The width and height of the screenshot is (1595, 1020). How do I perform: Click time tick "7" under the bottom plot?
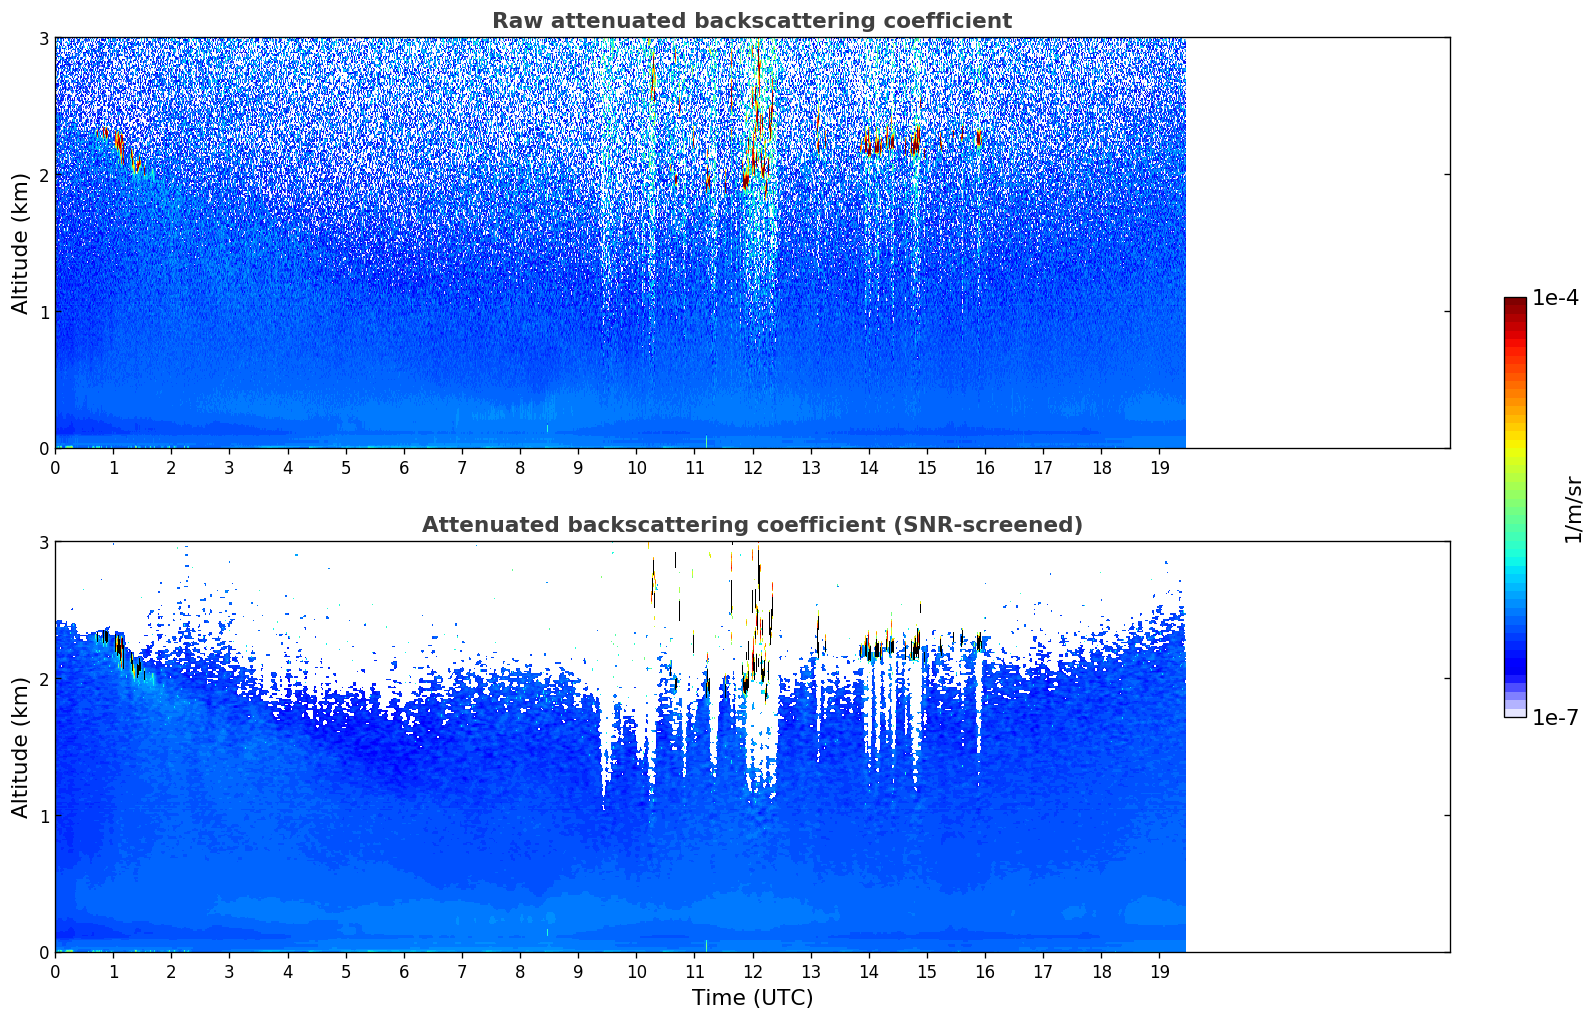(x=462, y=971)
